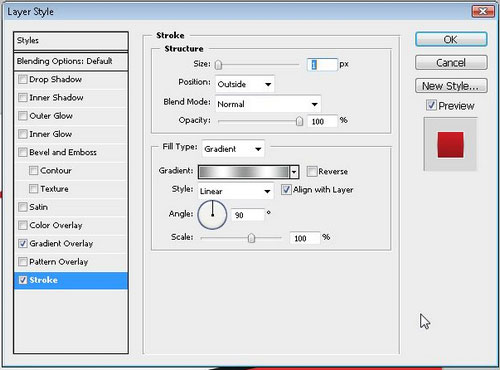Enable Bevel and Emboss checkbox

click(23, 152)
